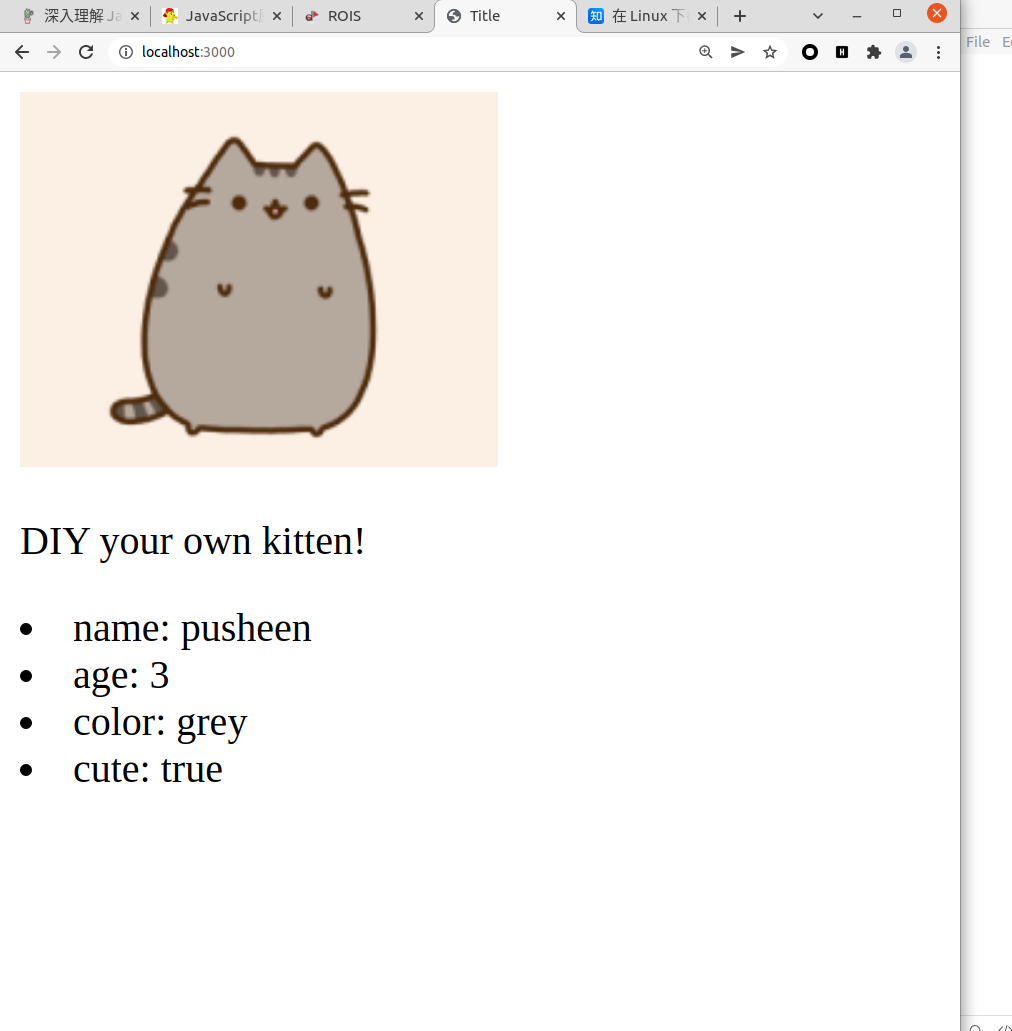Minimize the Chrome window
The width and height of the screenshot is (1012, 1031).
click(x=857, y=16)
